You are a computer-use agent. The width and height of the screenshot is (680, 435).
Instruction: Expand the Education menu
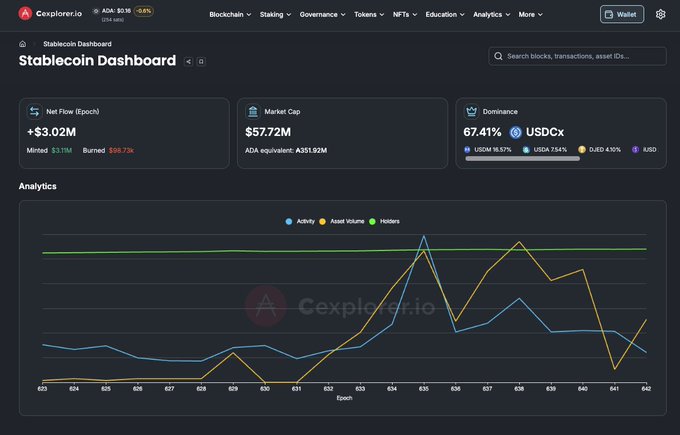click(x=445, y=14)
